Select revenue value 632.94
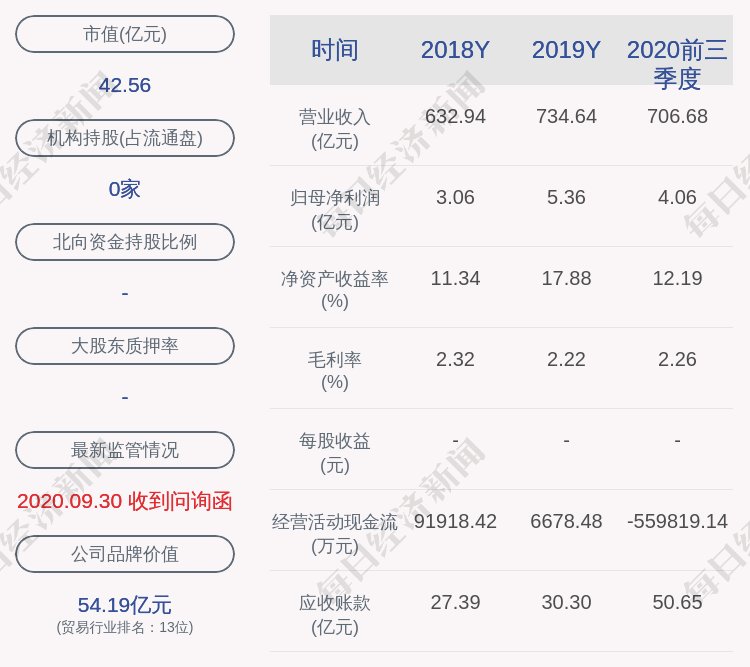 point(455,116)
